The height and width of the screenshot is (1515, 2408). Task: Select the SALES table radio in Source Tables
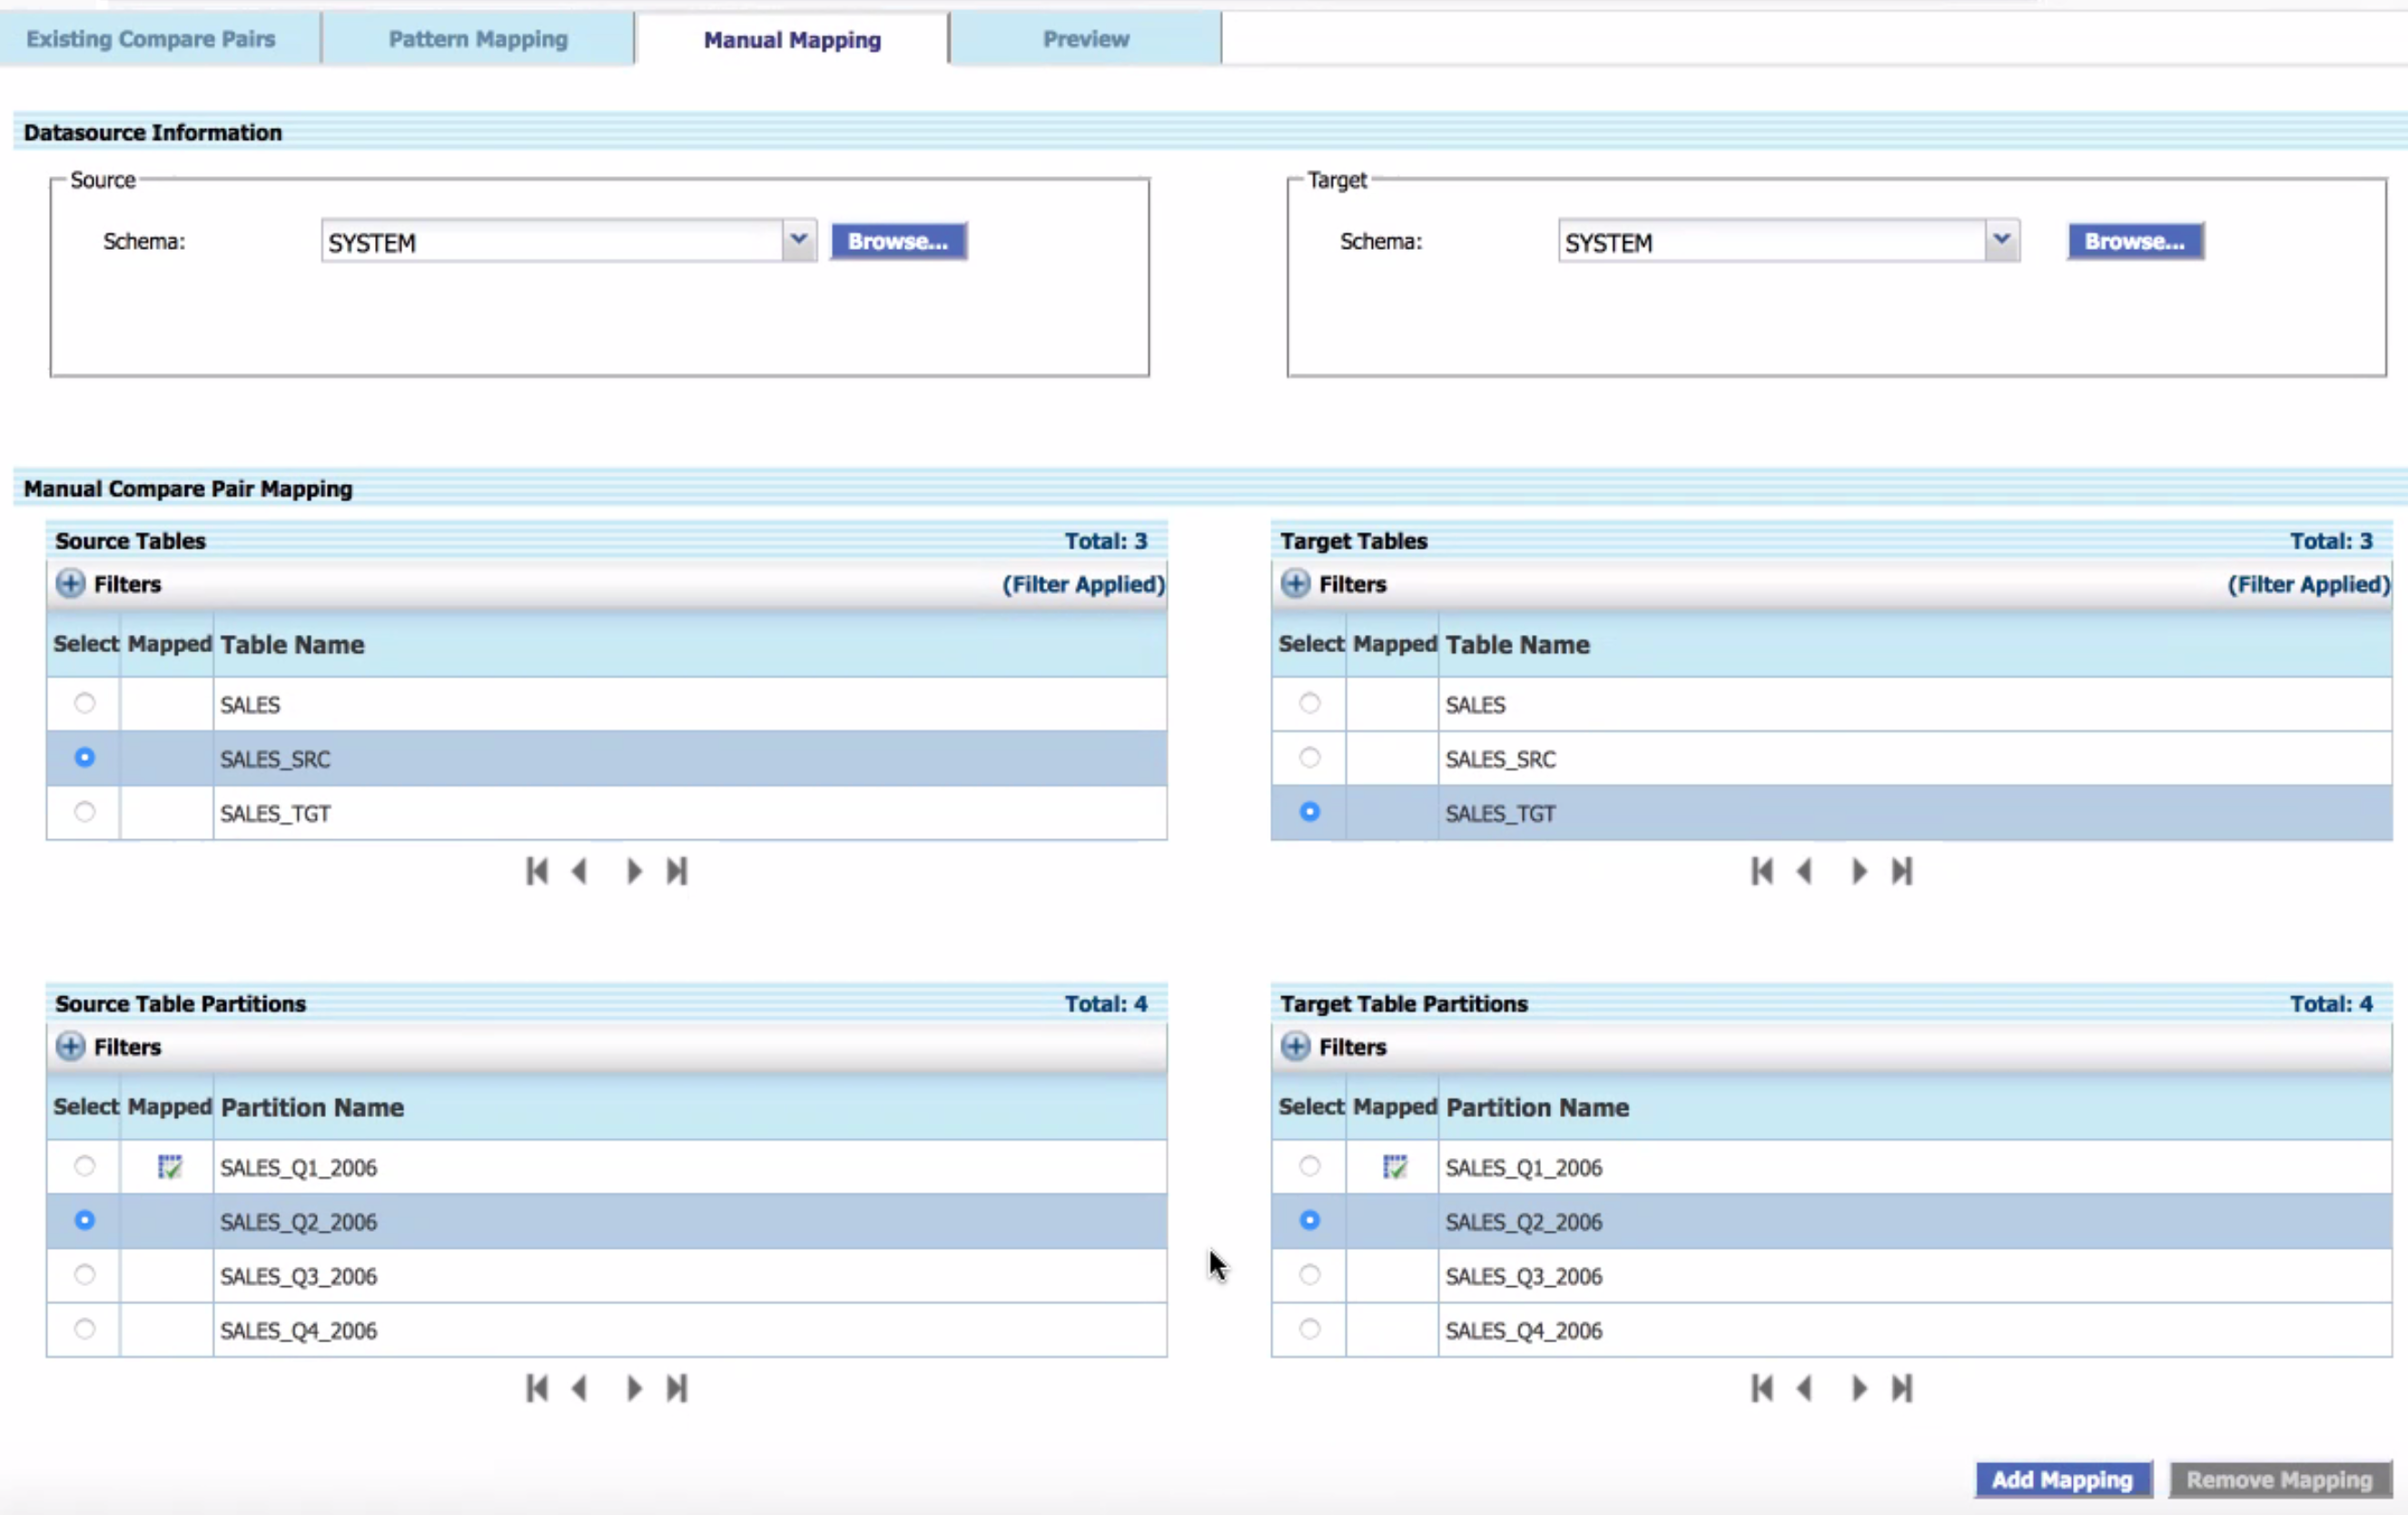tap(84, 703)
